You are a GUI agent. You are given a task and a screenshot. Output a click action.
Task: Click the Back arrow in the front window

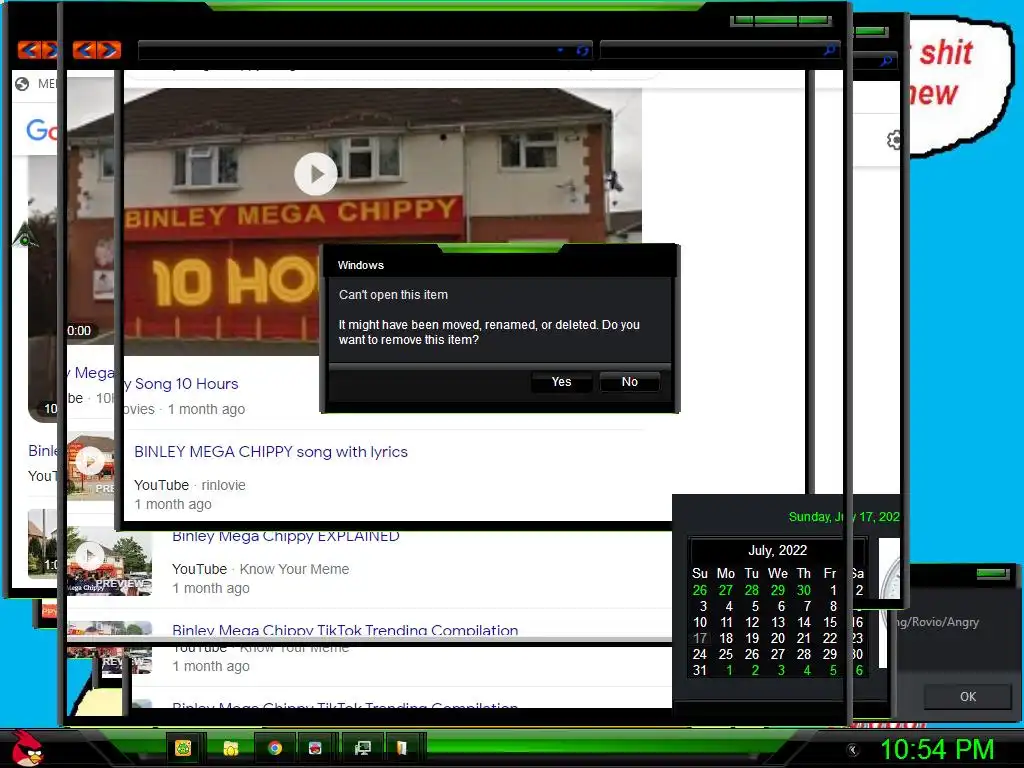[x=84, y=50]
